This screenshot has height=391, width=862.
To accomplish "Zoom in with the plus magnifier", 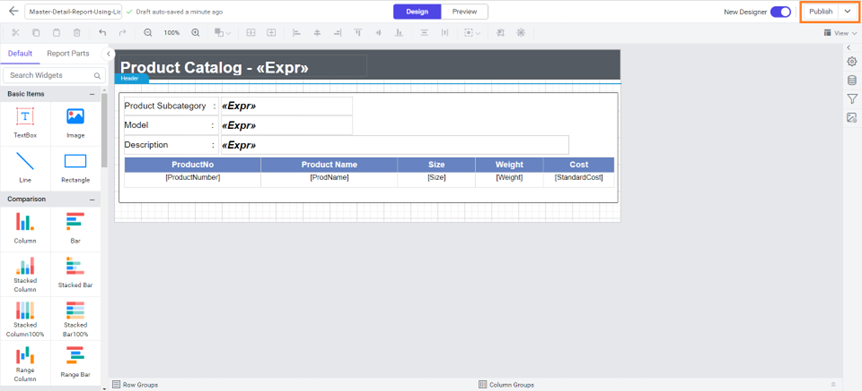I will coord(195,33).
